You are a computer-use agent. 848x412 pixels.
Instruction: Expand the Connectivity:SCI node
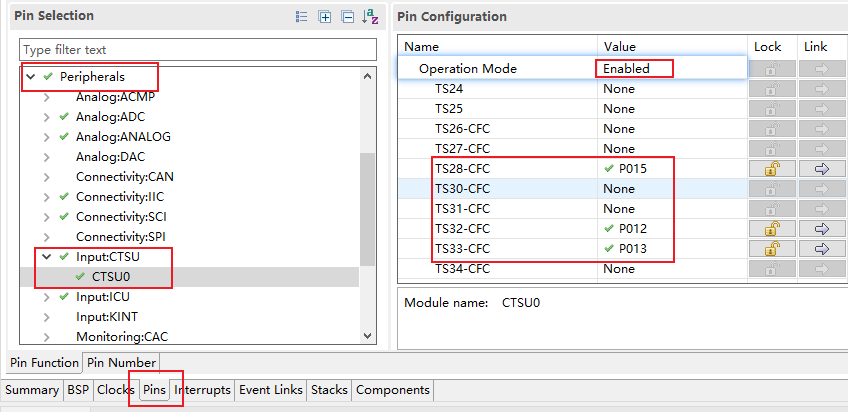46,217
